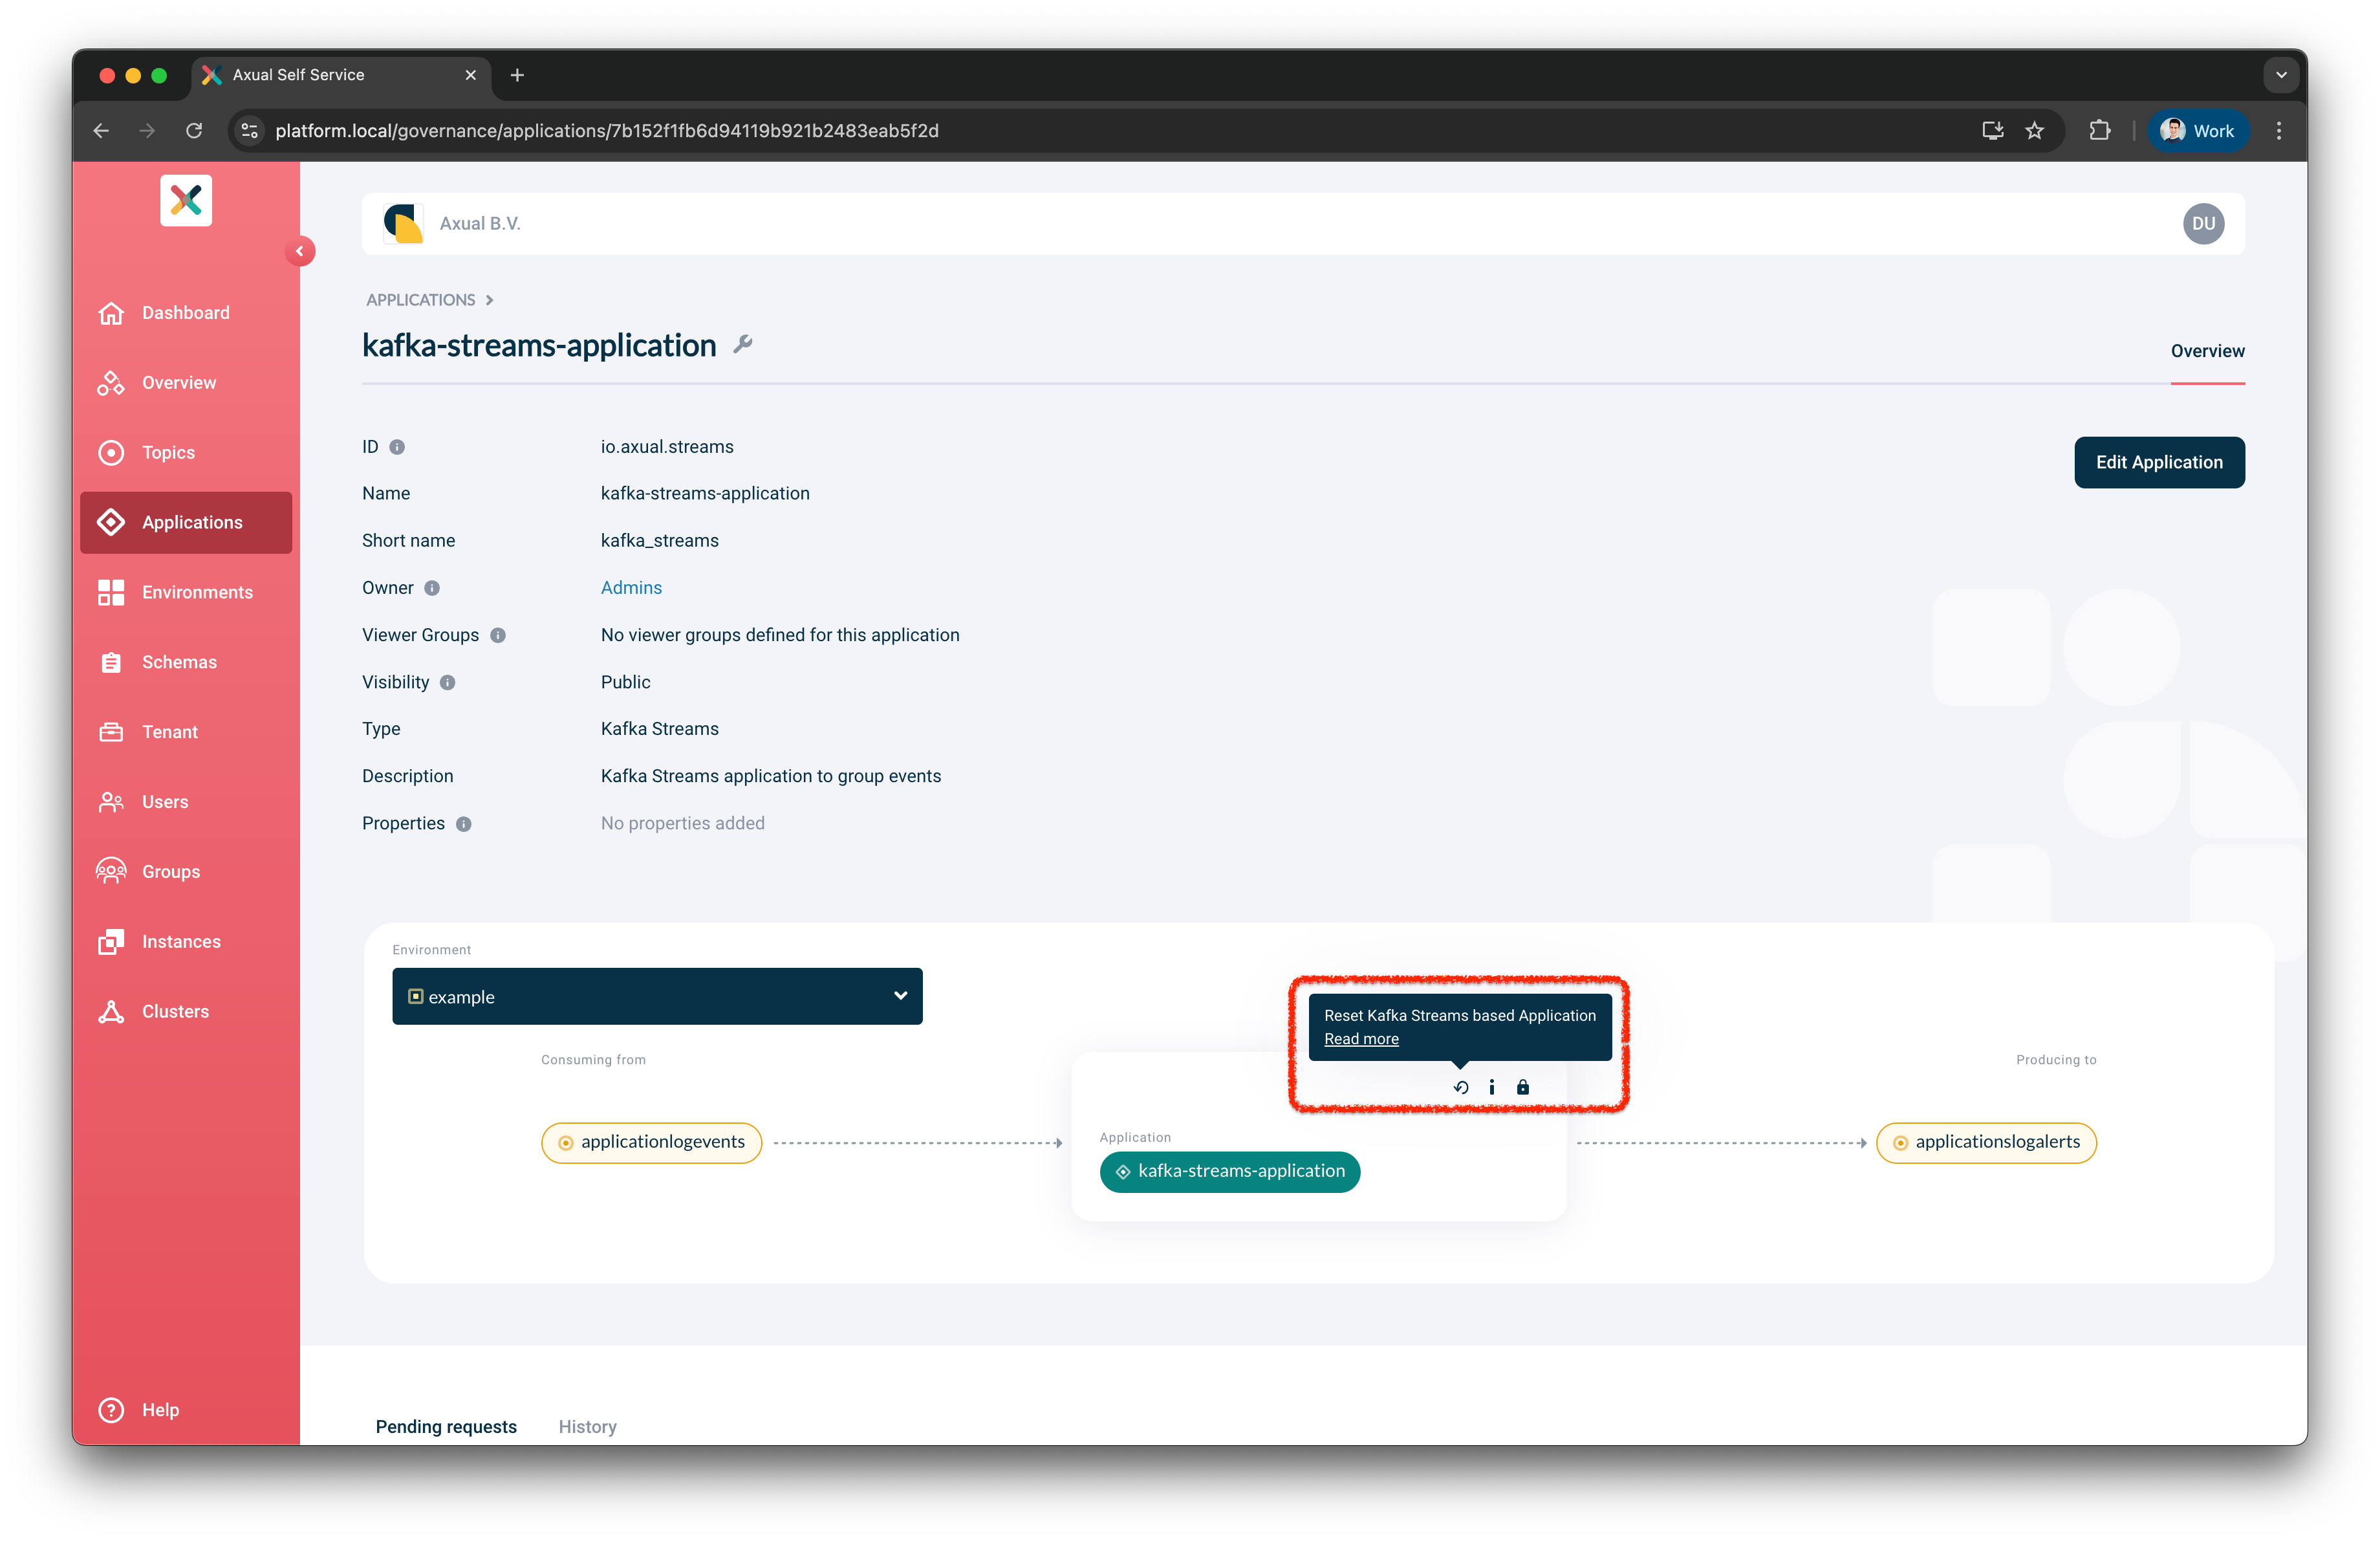
Task: Click the Edit Application button
Action: [2159, 462]
